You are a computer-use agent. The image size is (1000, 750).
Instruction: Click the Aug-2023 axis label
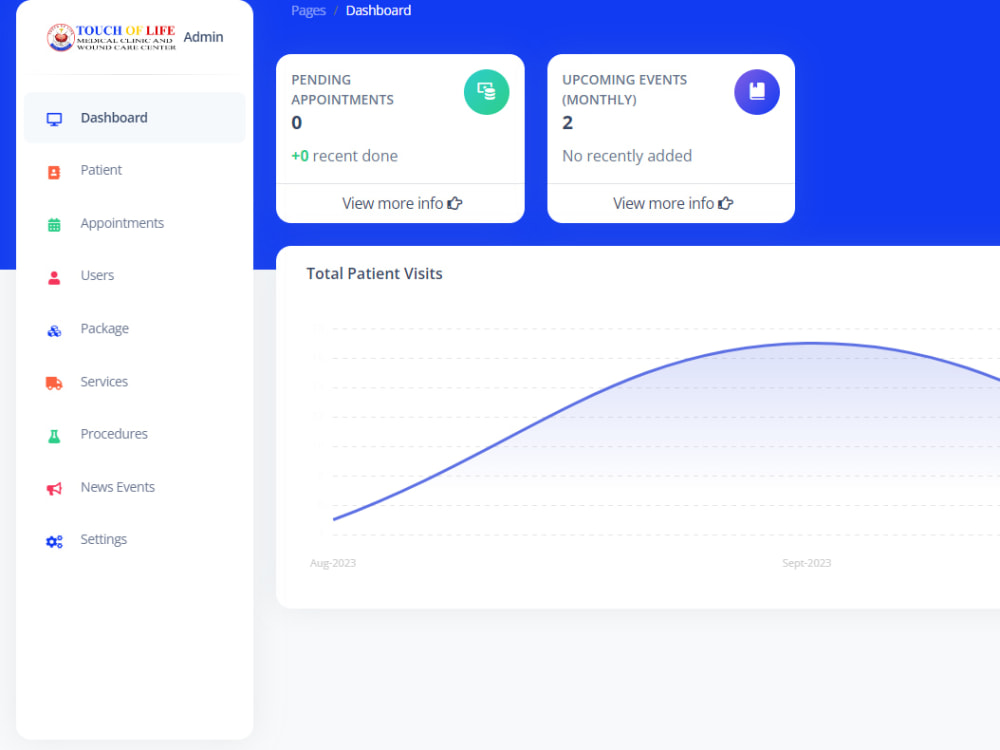tap(333, 563)
